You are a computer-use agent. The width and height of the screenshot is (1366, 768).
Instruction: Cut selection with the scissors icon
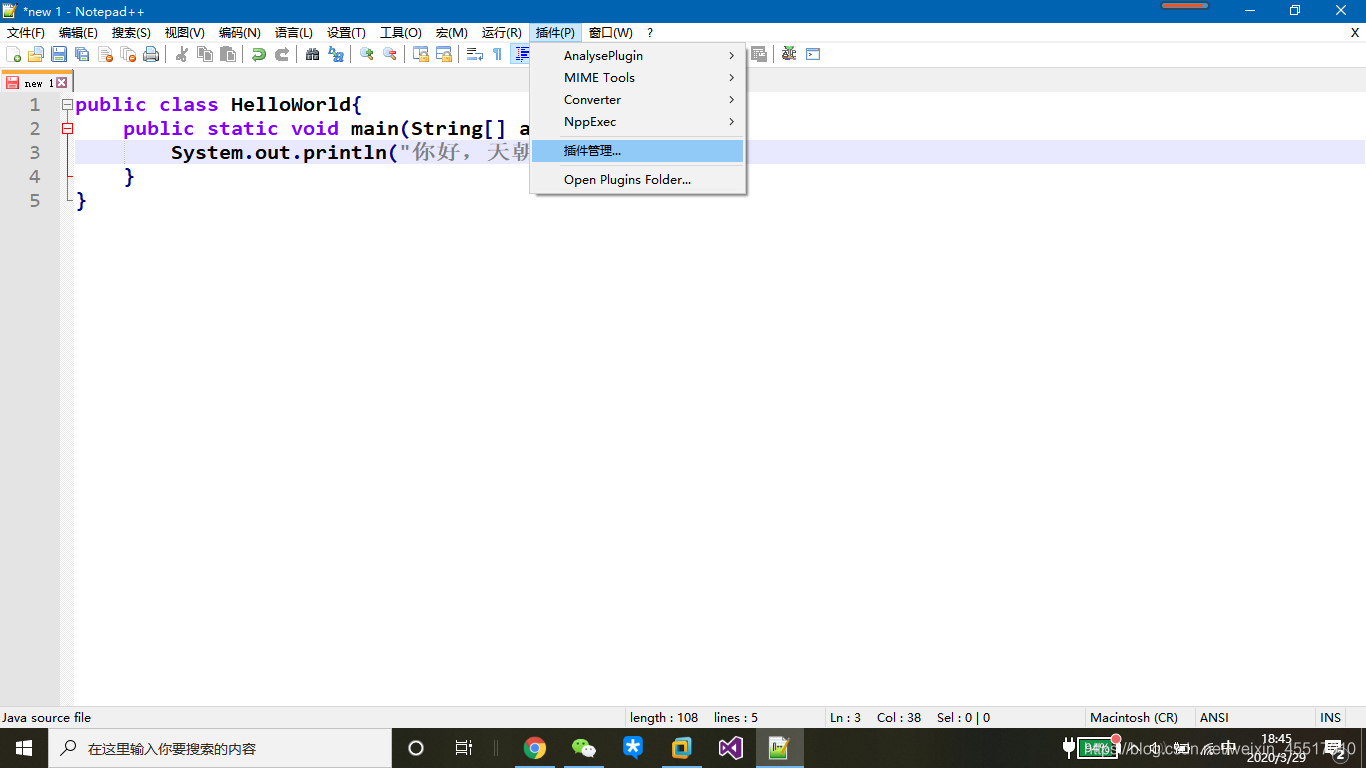[x=182, y=54]
